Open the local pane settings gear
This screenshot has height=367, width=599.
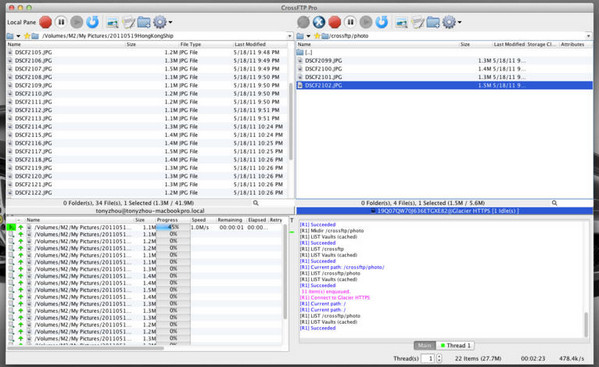(160, 22)
